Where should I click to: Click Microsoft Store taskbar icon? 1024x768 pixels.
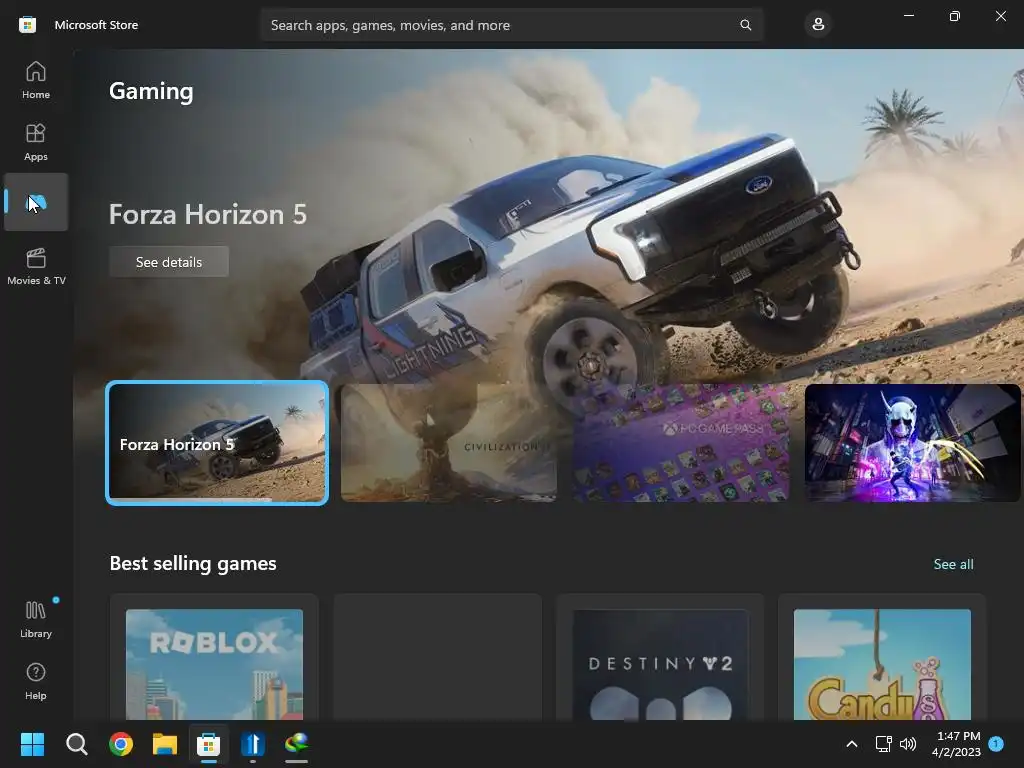click(208, 744)
